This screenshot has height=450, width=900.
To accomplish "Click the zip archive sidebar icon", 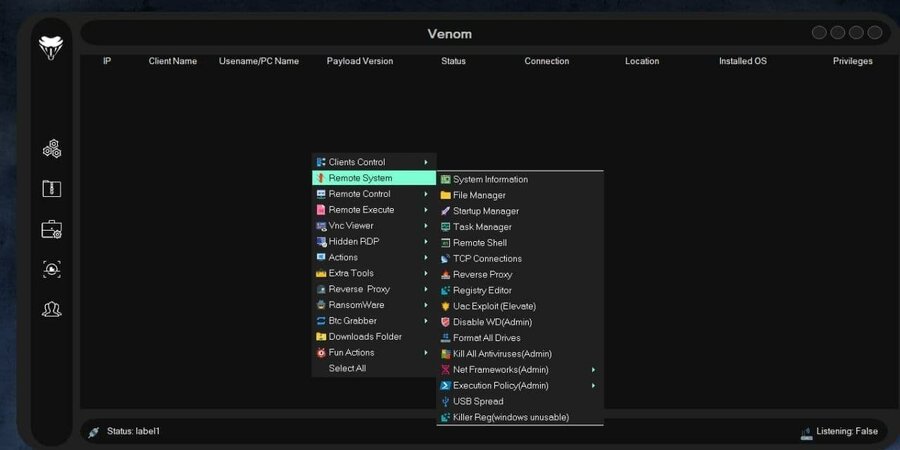I will 52,189.
